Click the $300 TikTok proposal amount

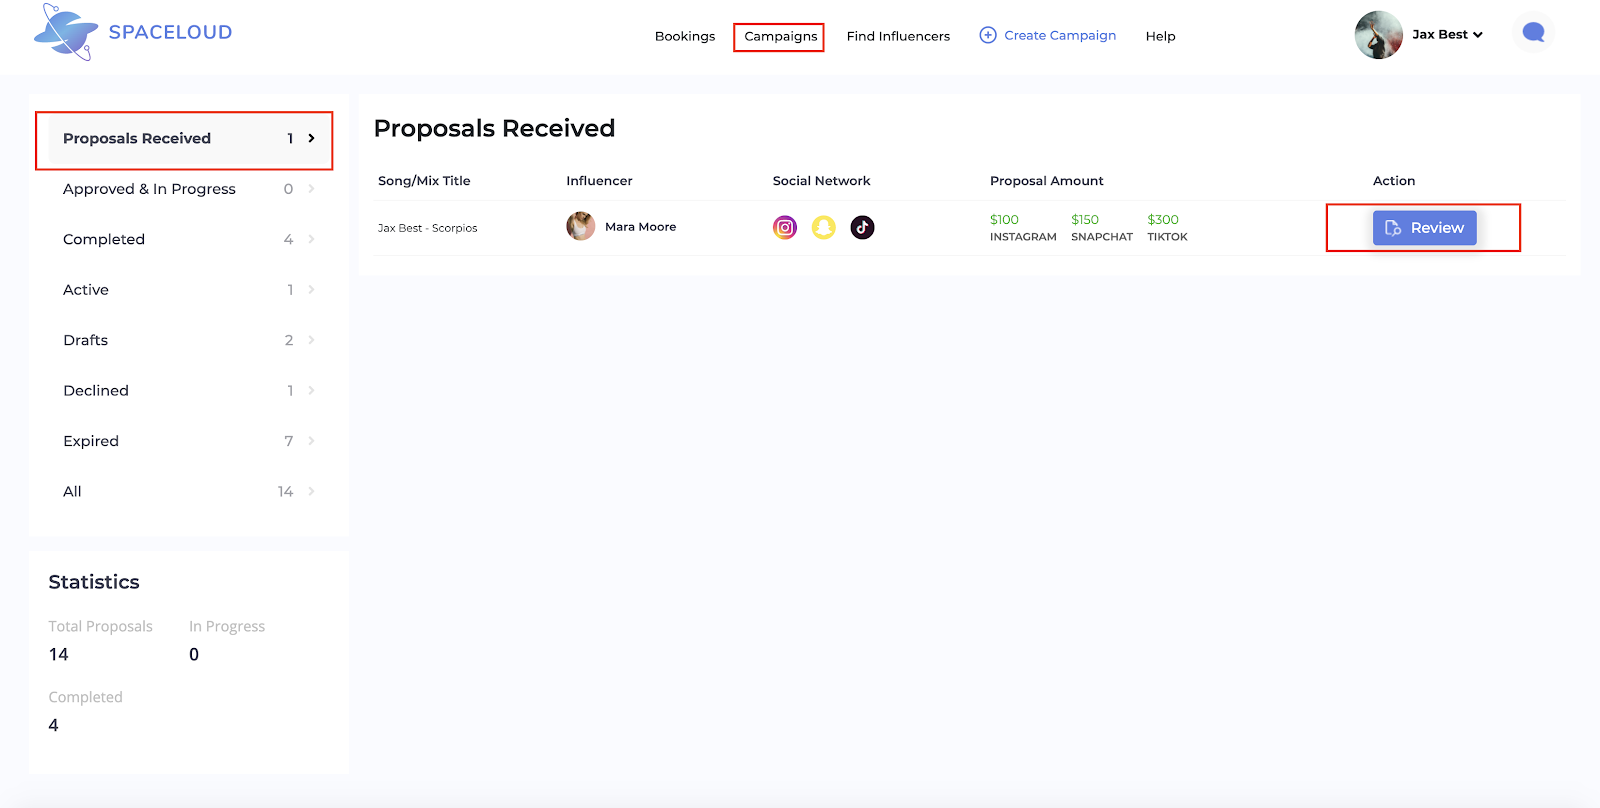click(x=1163, y=220)
